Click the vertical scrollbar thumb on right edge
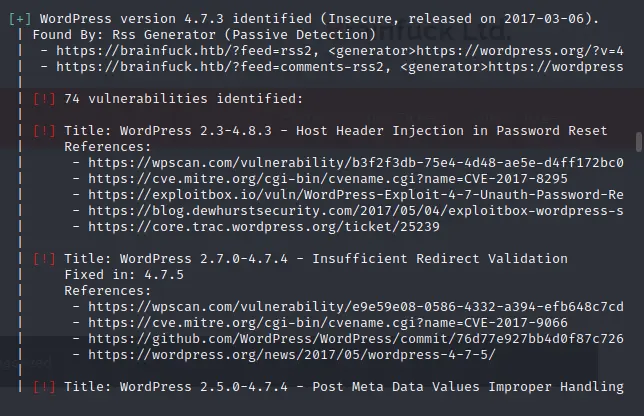 pos(639,142)
